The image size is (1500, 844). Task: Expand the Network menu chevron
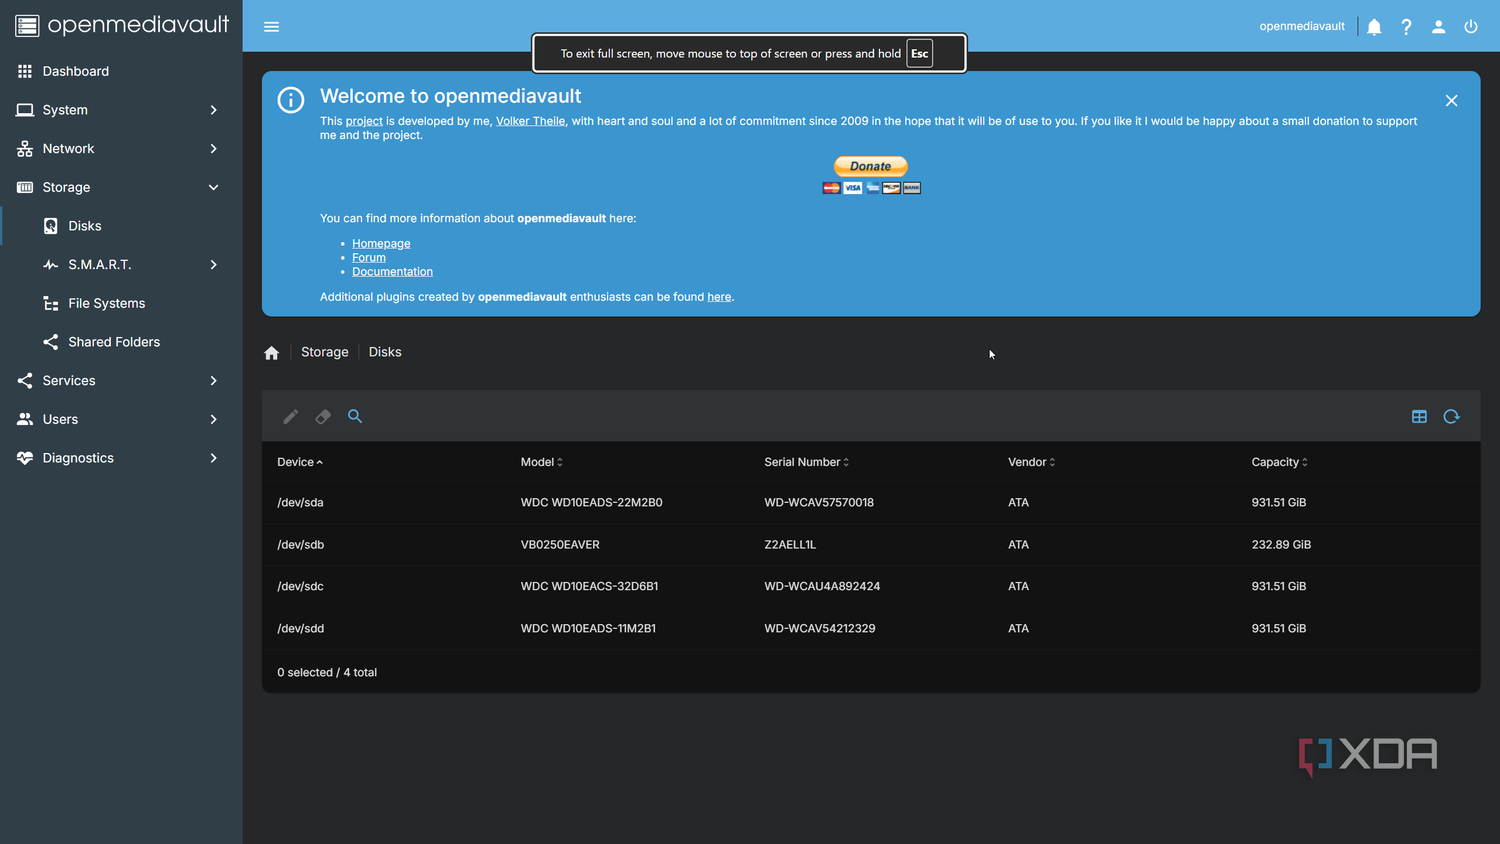213,149
